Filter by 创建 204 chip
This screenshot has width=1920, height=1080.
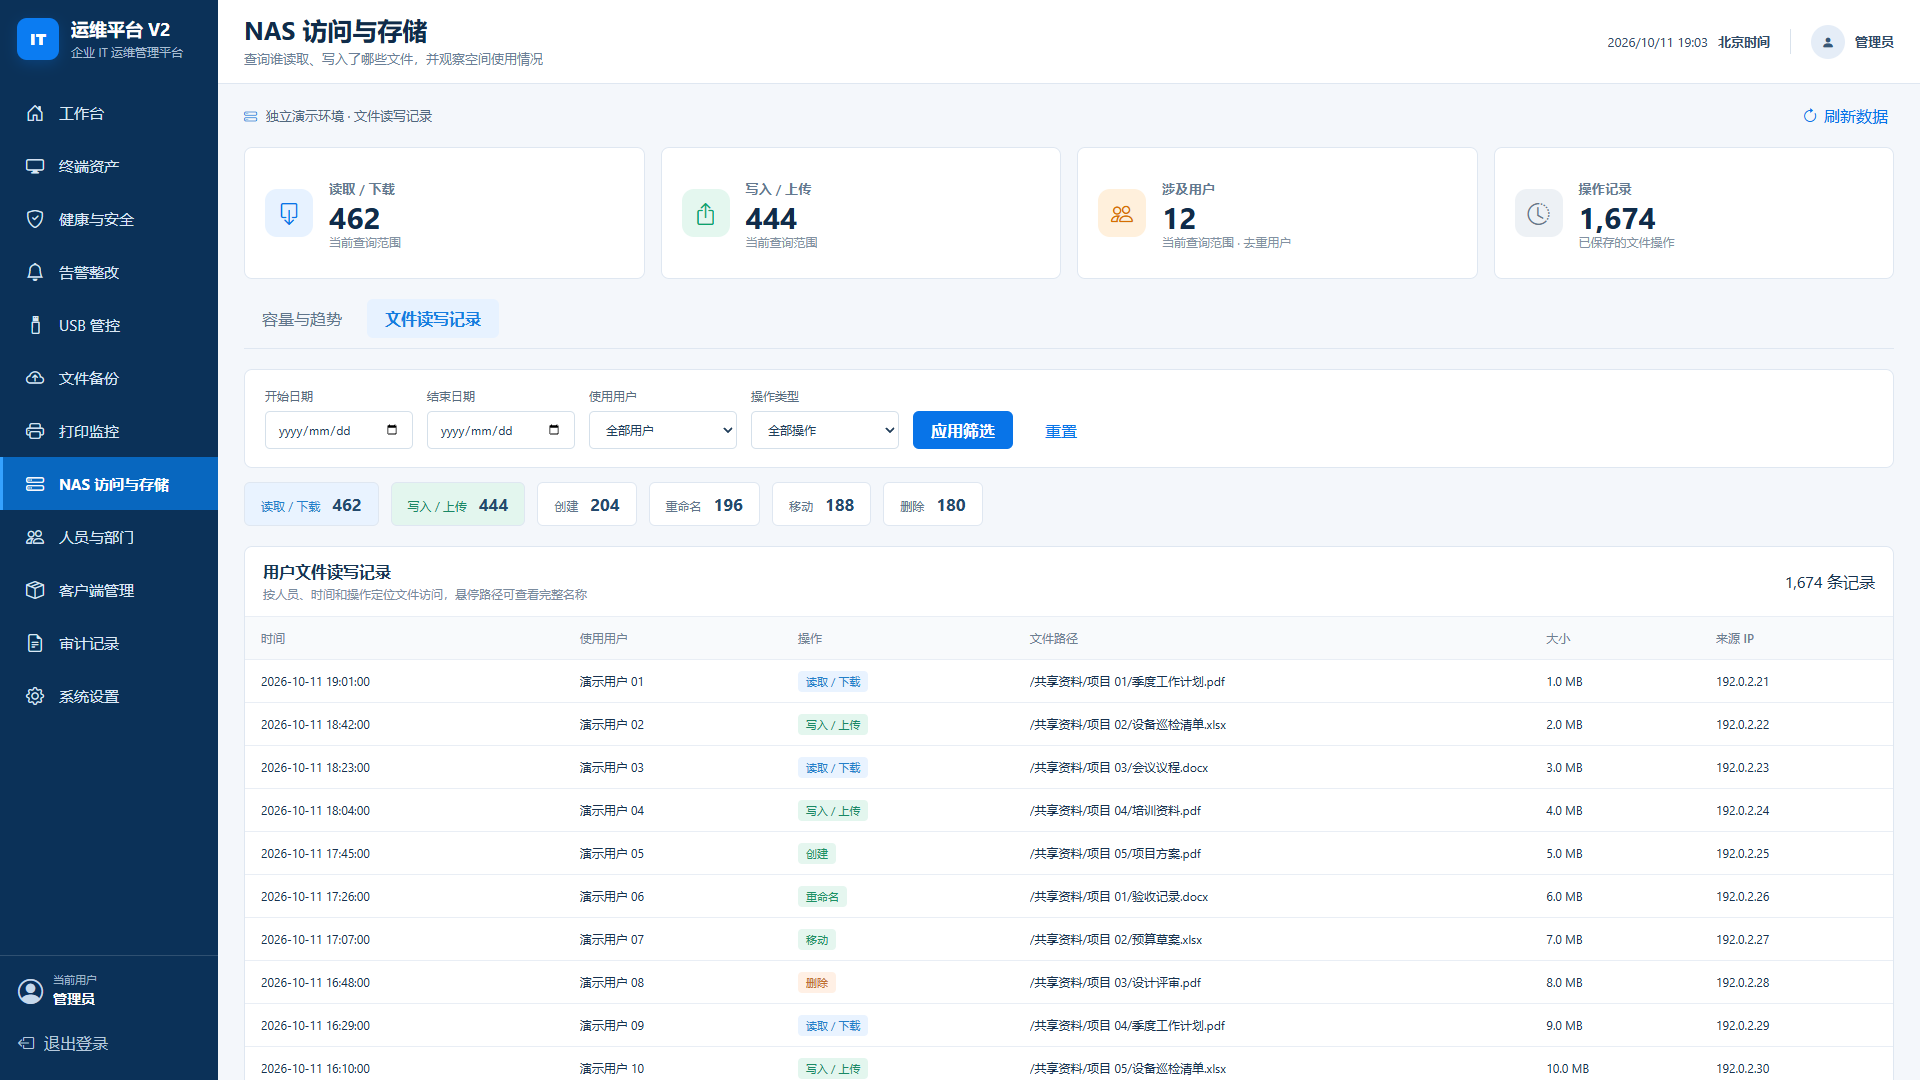click(x=587, y=505)
